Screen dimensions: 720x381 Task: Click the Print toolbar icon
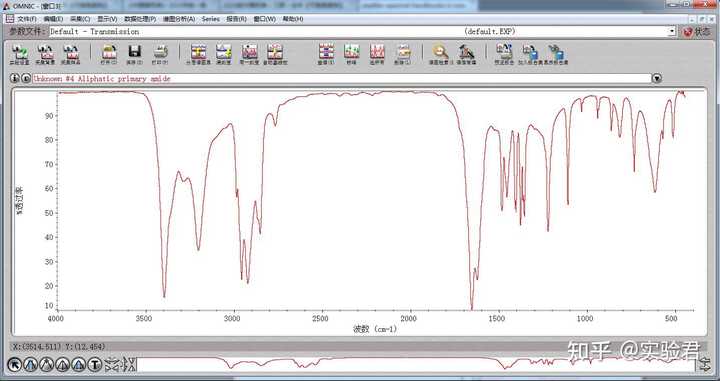click(160, 54)
